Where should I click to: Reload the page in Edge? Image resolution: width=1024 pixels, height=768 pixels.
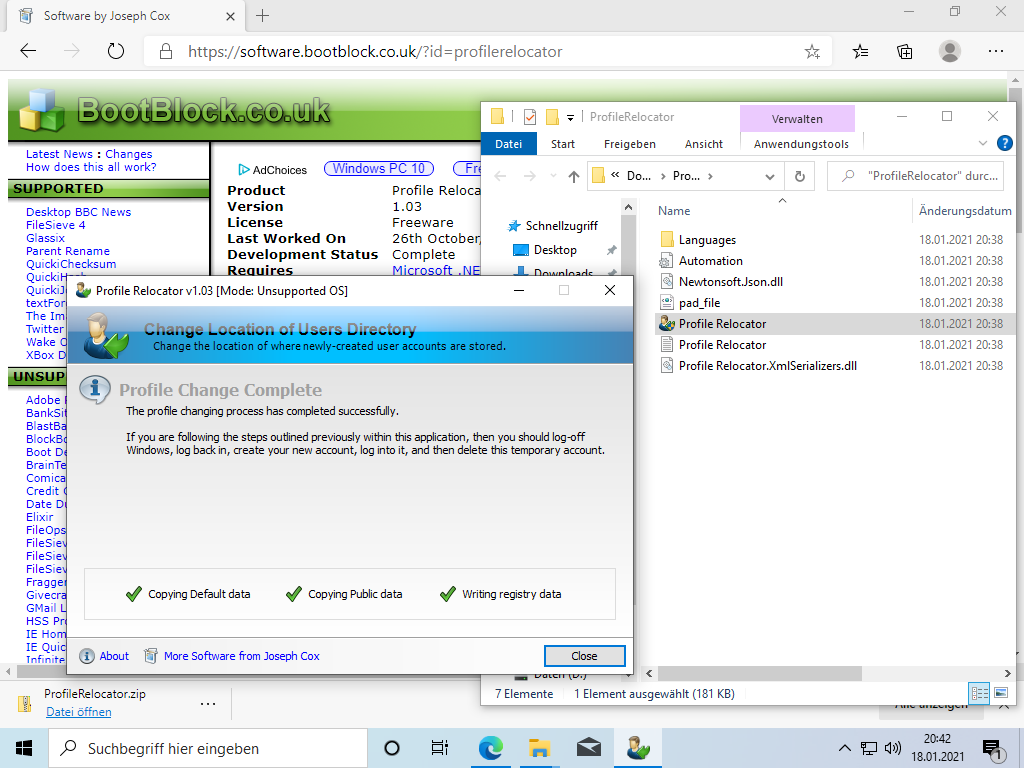116,51
